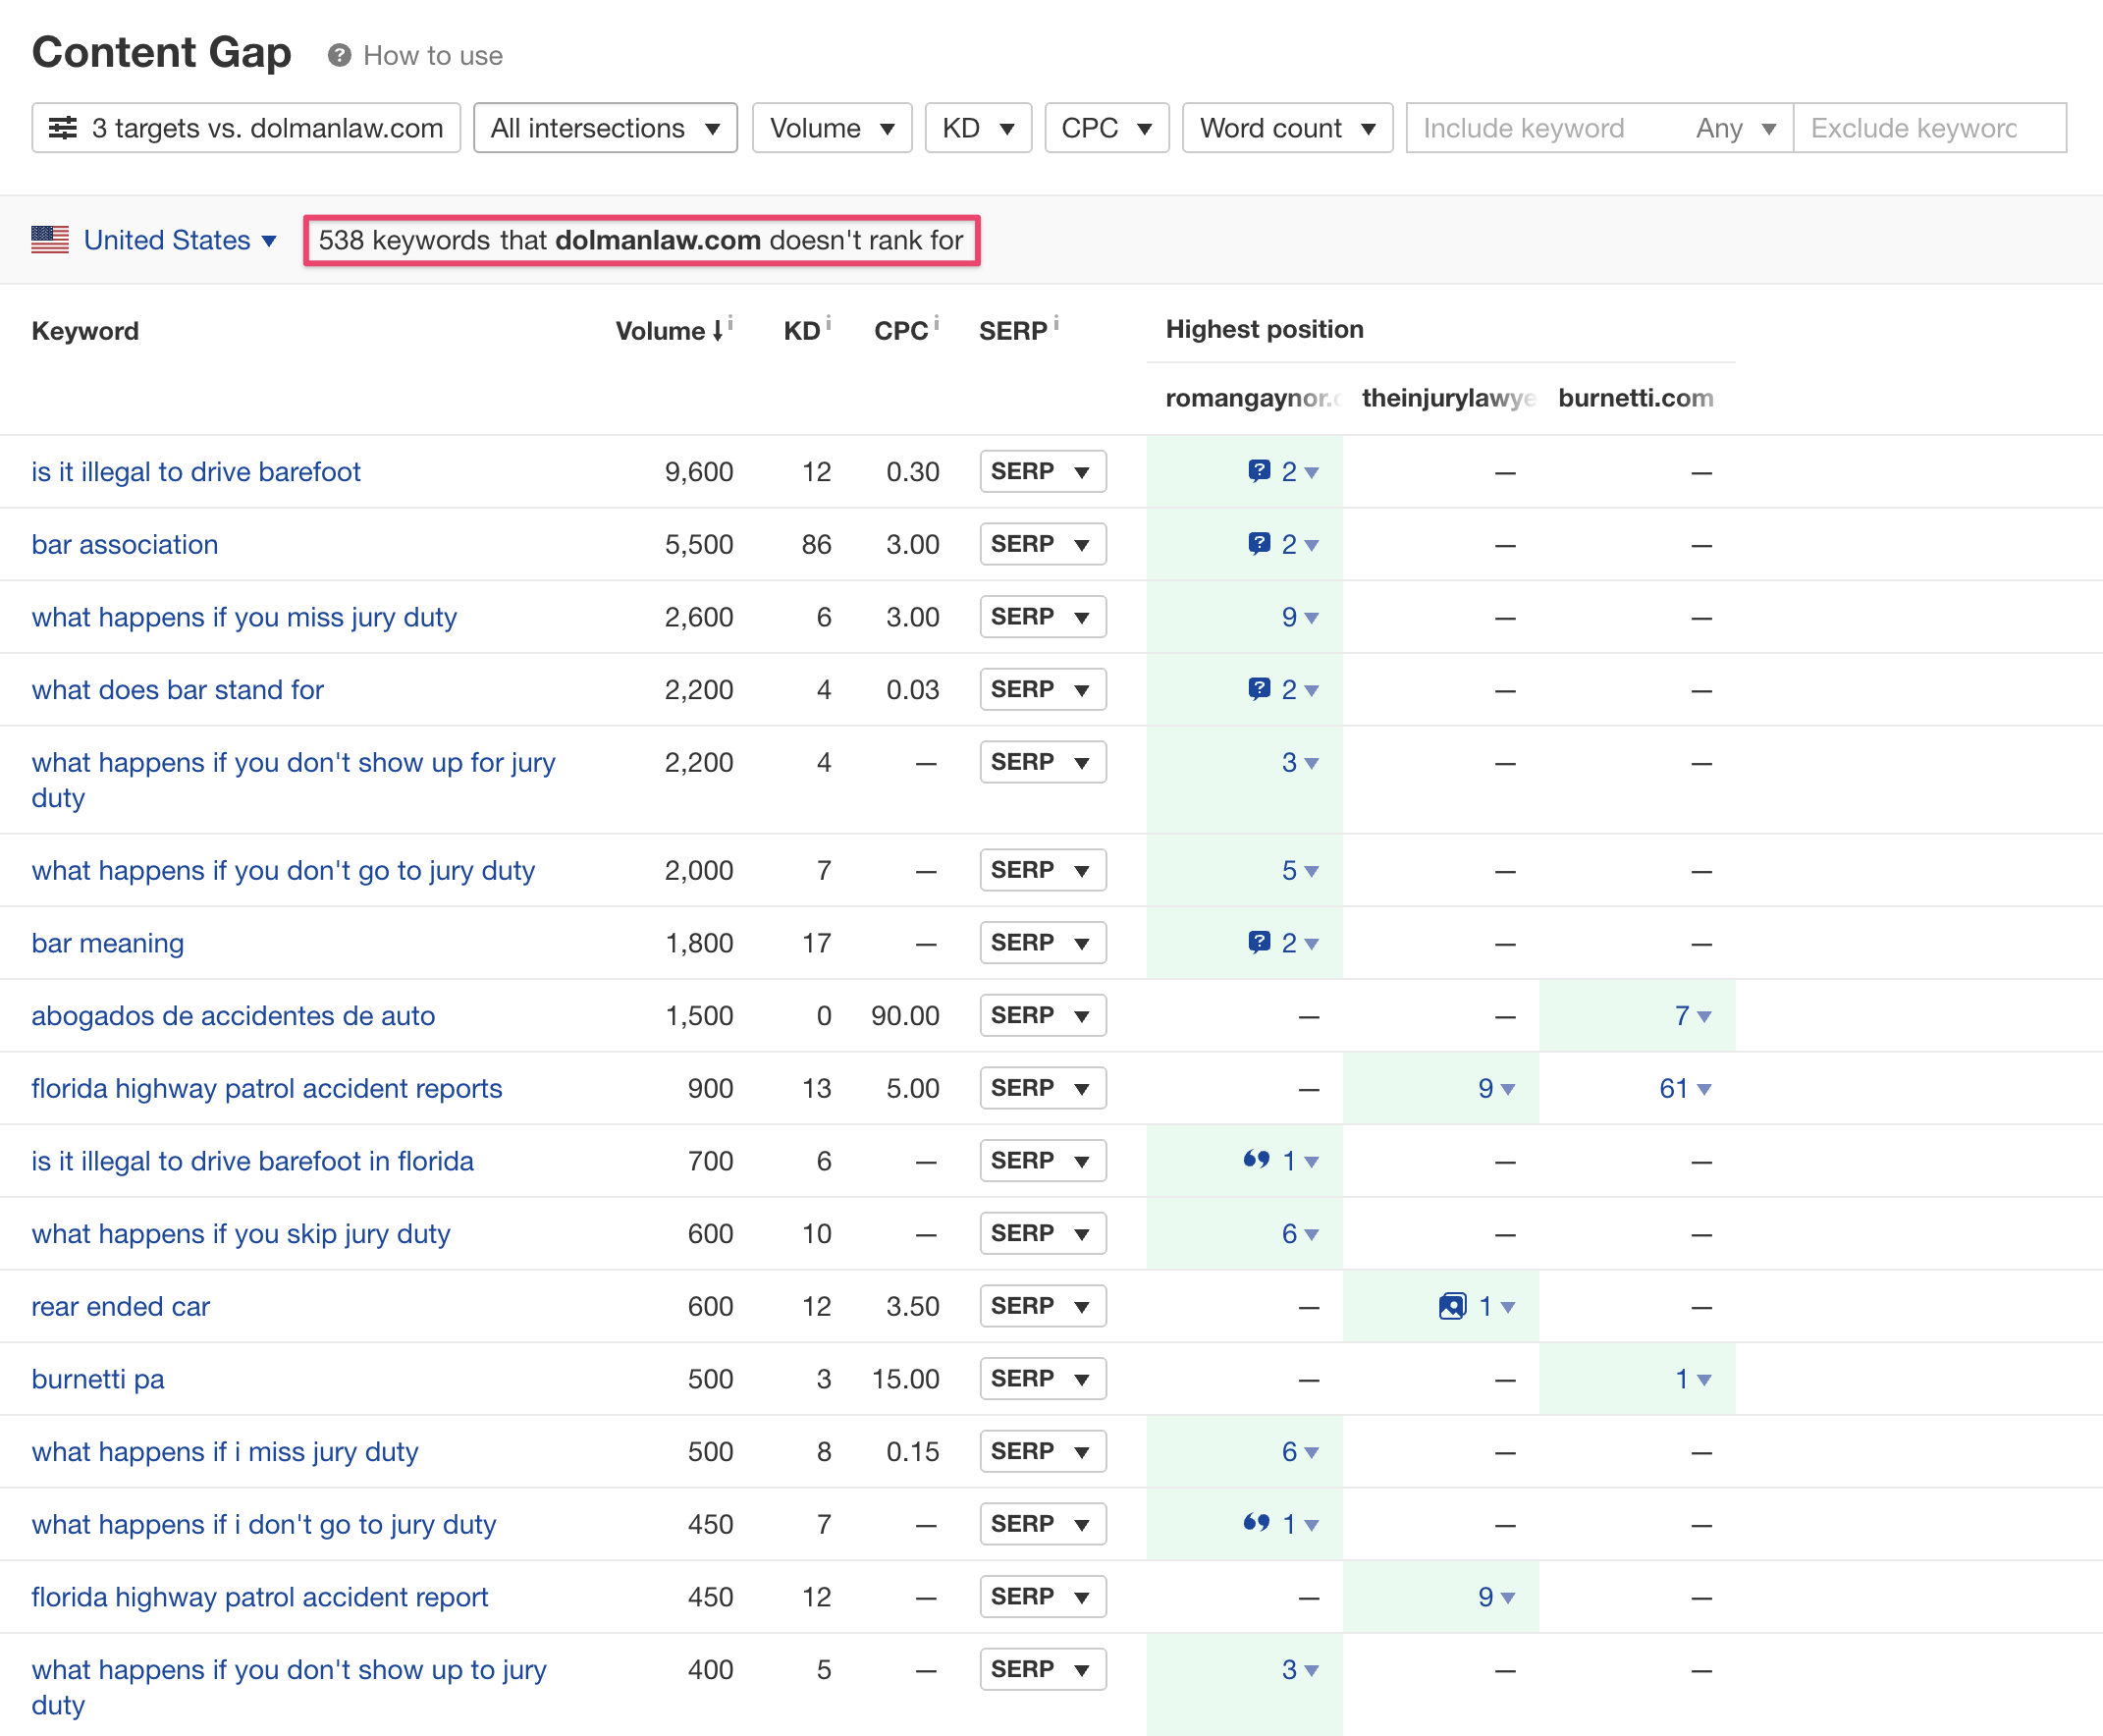The image size is (2103, 1736).
Task: Open SERP dropdown for 'rear ended car'
Action: (1043, 1306)
